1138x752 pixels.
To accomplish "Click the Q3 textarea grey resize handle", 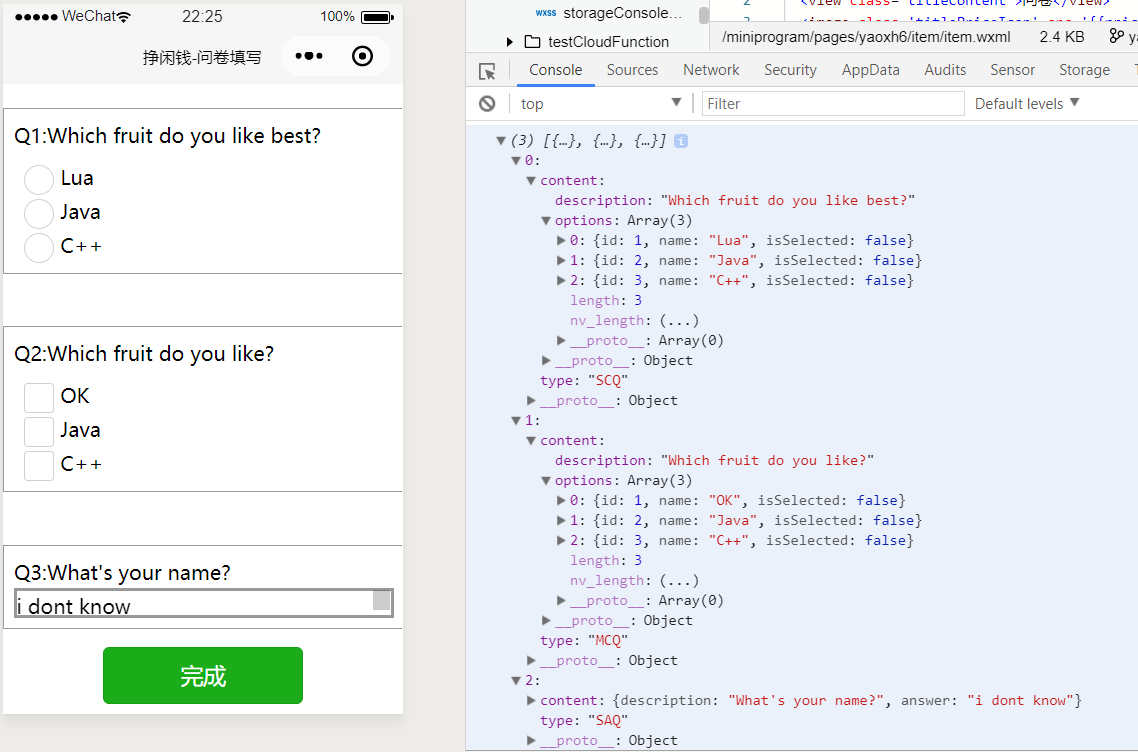I will coord(382,600).
